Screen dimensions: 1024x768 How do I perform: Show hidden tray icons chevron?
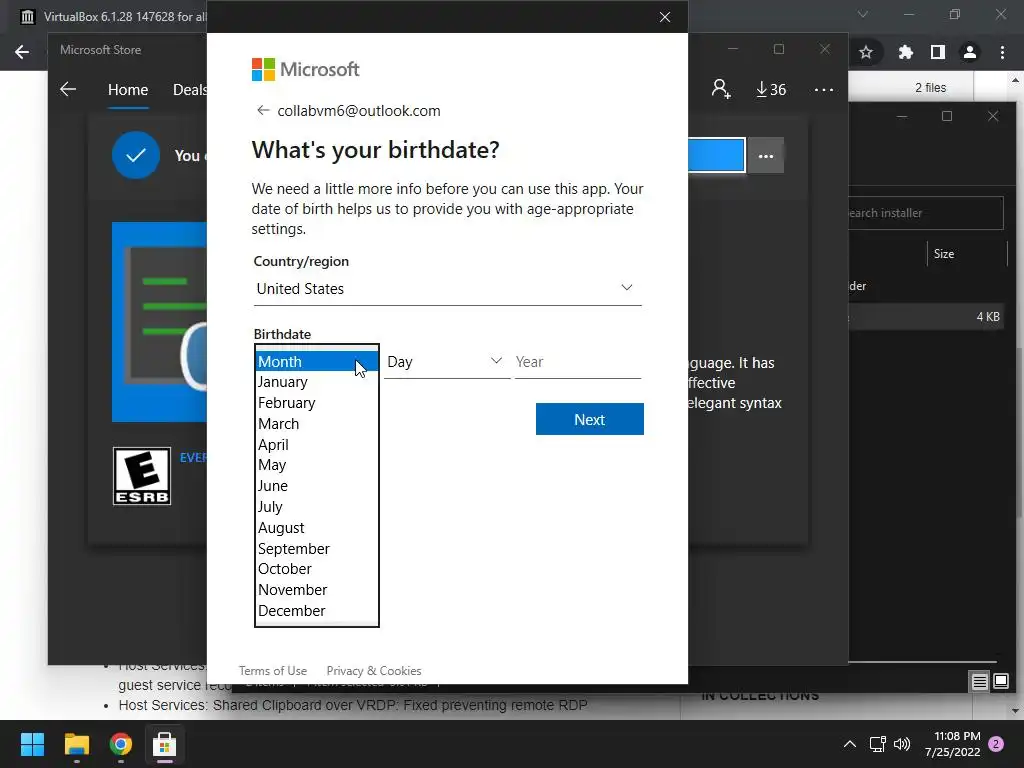point(850,744)
